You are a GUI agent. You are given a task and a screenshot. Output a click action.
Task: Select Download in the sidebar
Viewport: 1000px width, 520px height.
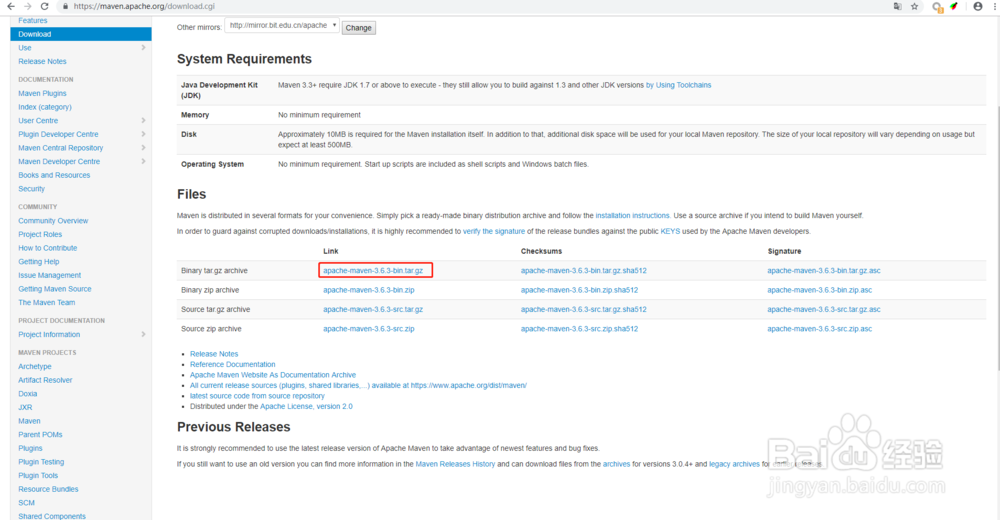click(x=81, y=34)
